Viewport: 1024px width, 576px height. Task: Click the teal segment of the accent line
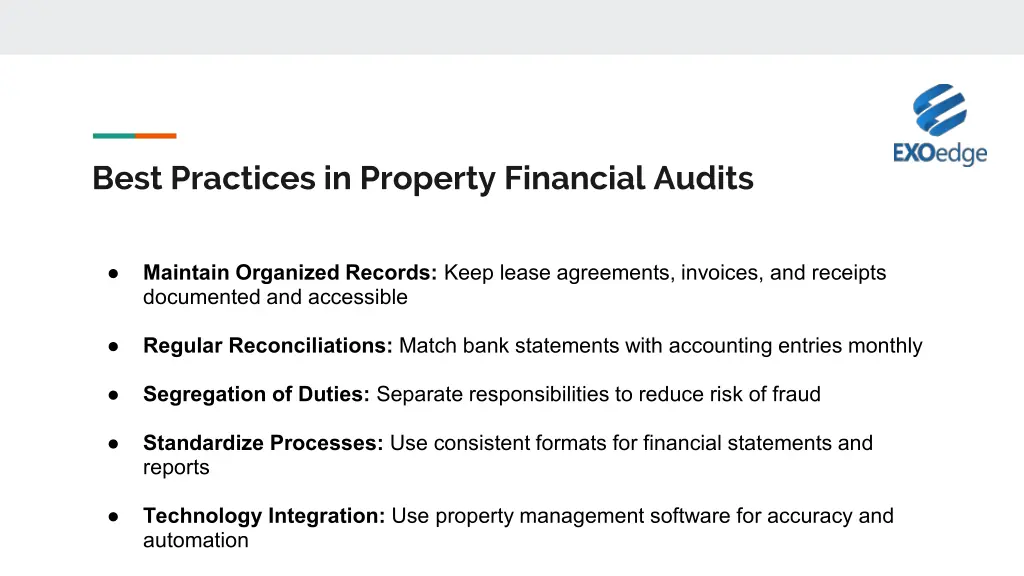(x=113, y=136)
